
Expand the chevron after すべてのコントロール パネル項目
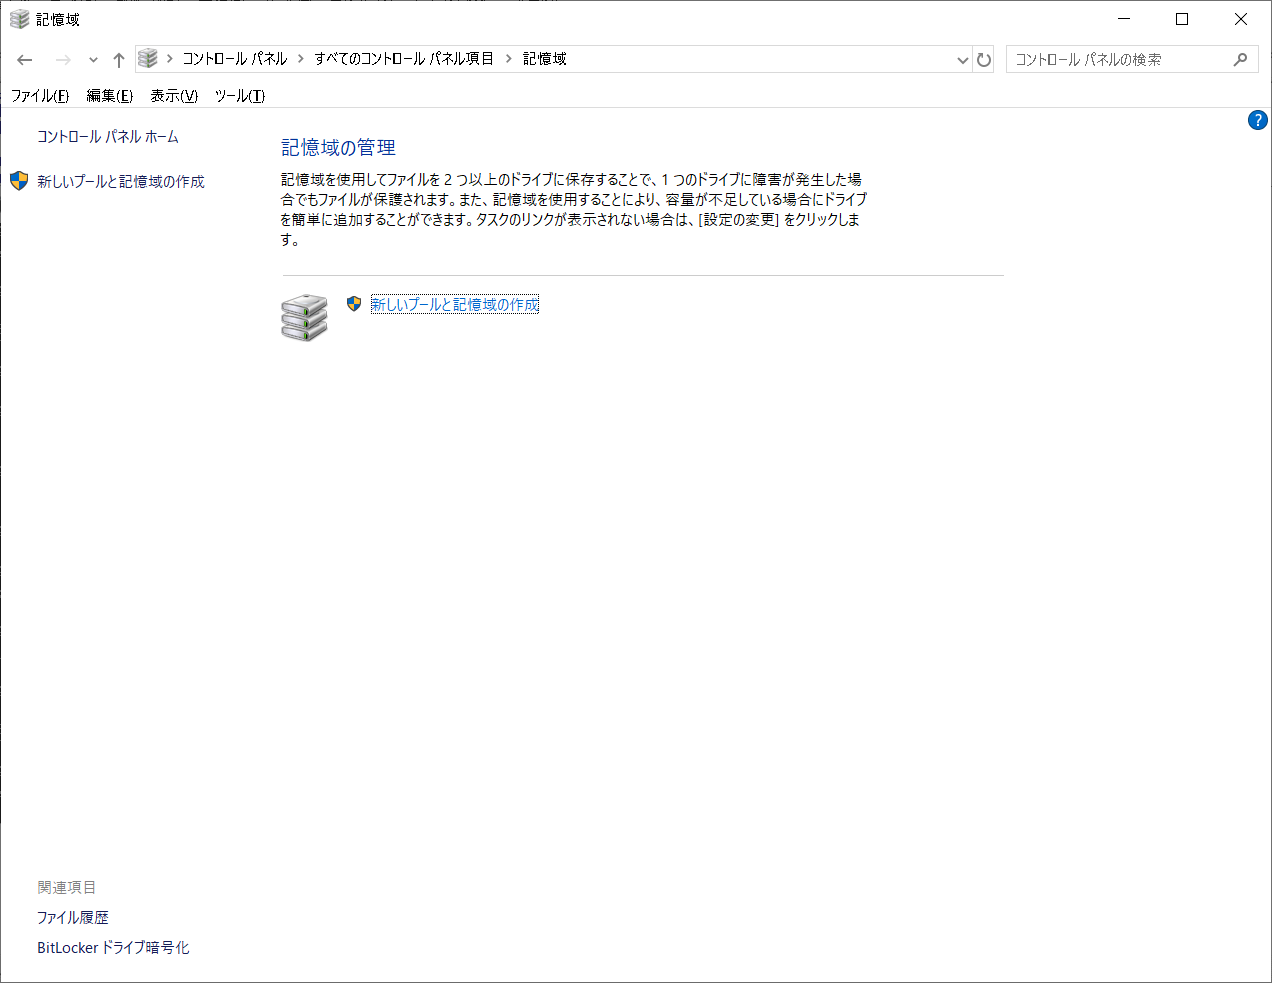509,59
